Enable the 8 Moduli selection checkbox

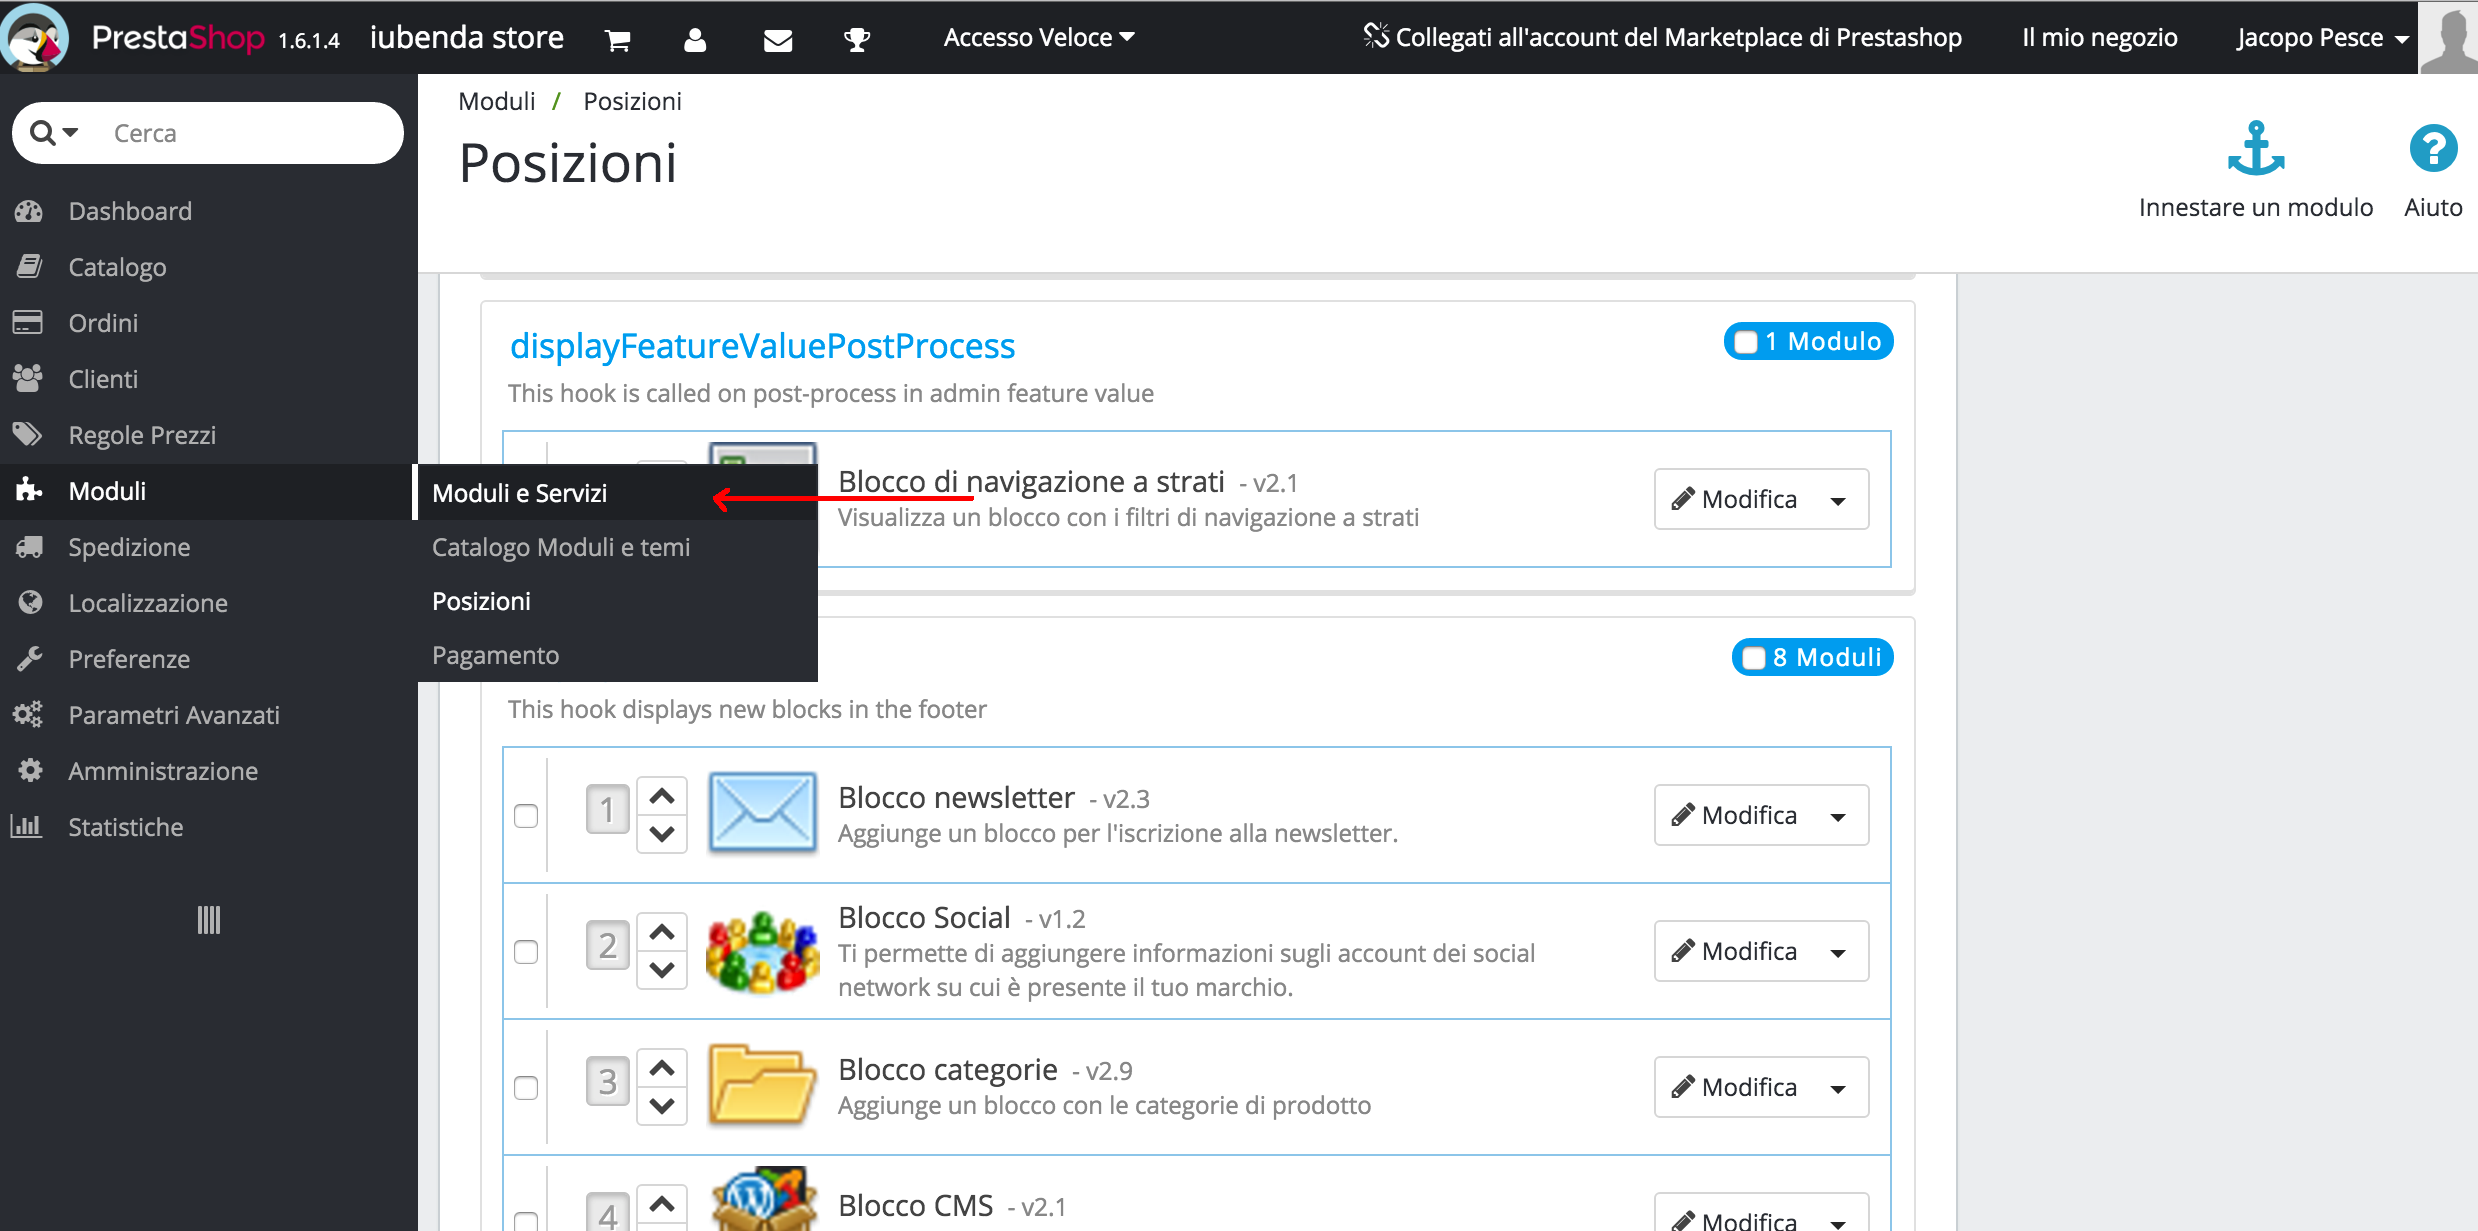(x=1754, y=657)
